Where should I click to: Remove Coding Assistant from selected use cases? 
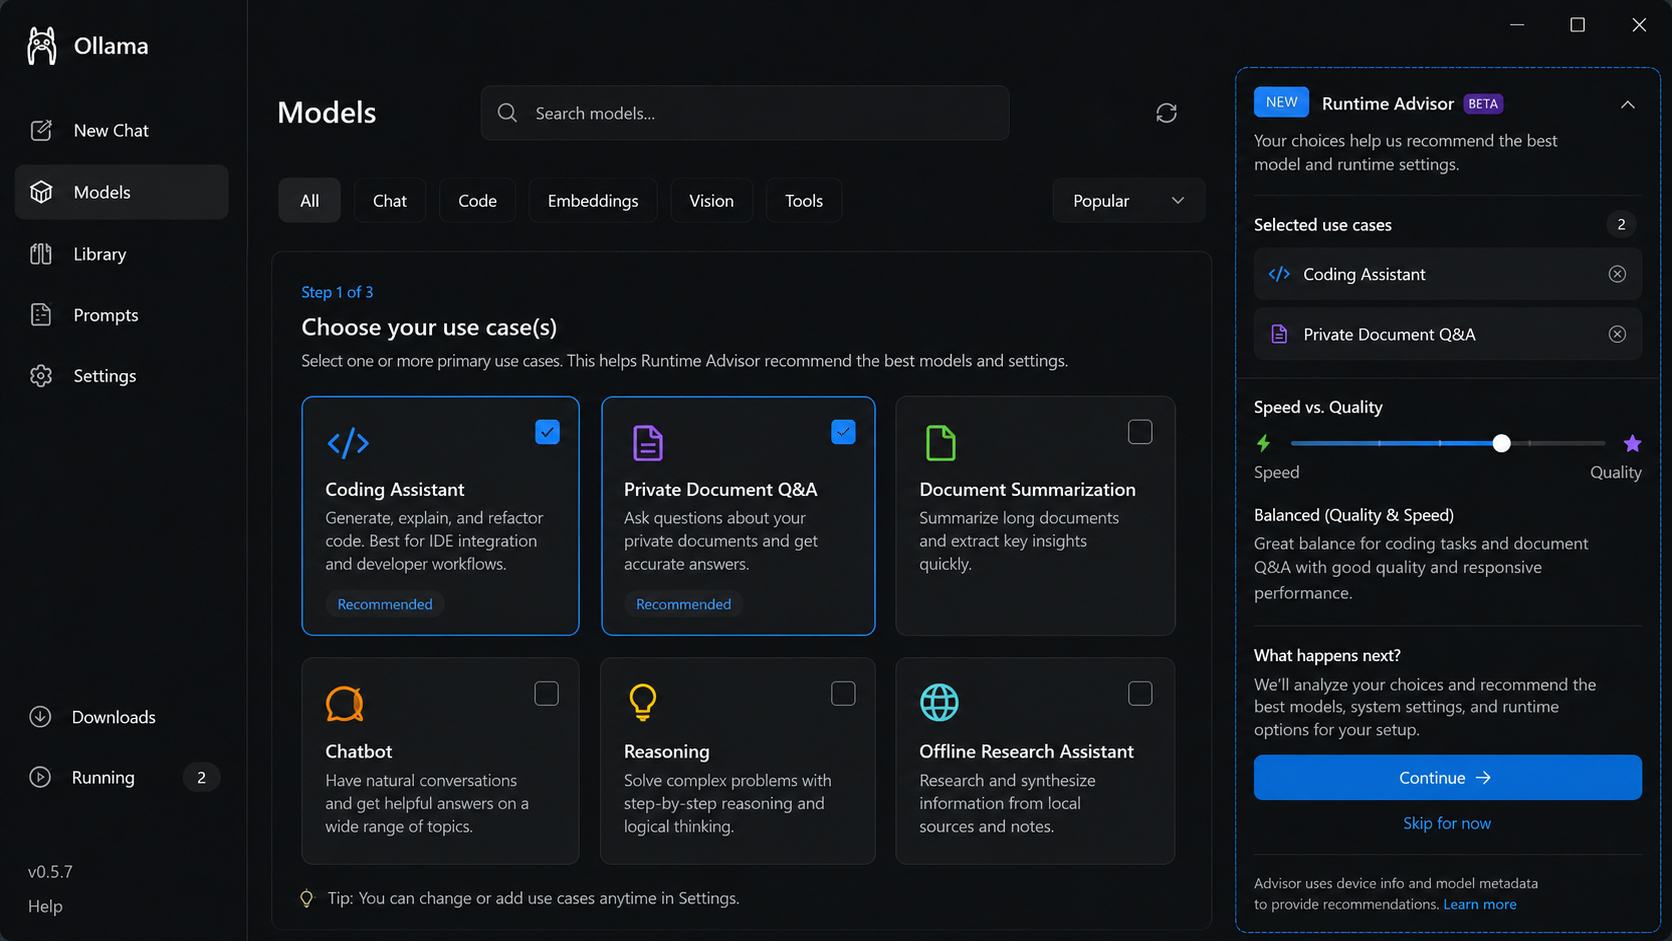(x=1617, y=274)
